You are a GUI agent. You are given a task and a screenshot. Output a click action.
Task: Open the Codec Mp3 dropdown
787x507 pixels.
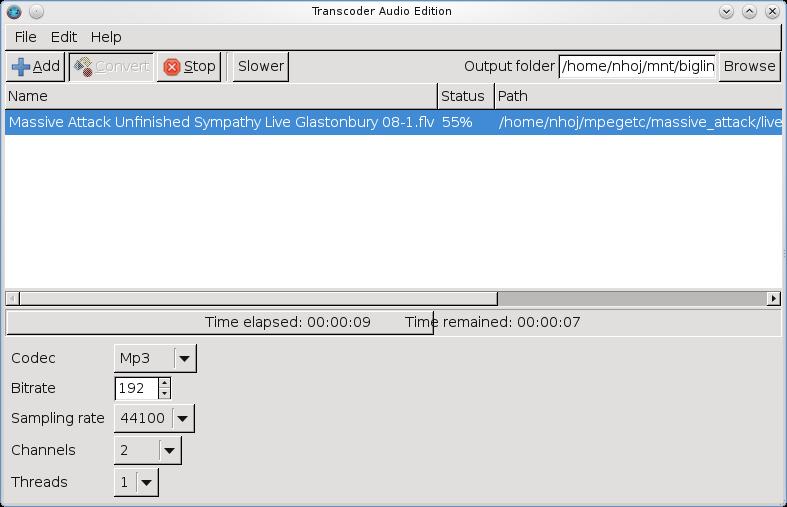pyautogui.click(x=155, y=358)
